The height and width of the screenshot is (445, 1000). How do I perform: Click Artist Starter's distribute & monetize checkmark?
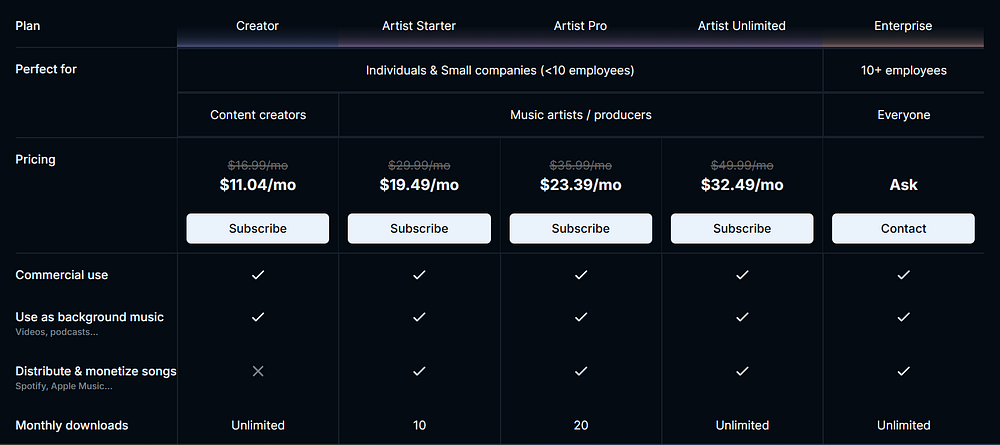coord(419,371)
